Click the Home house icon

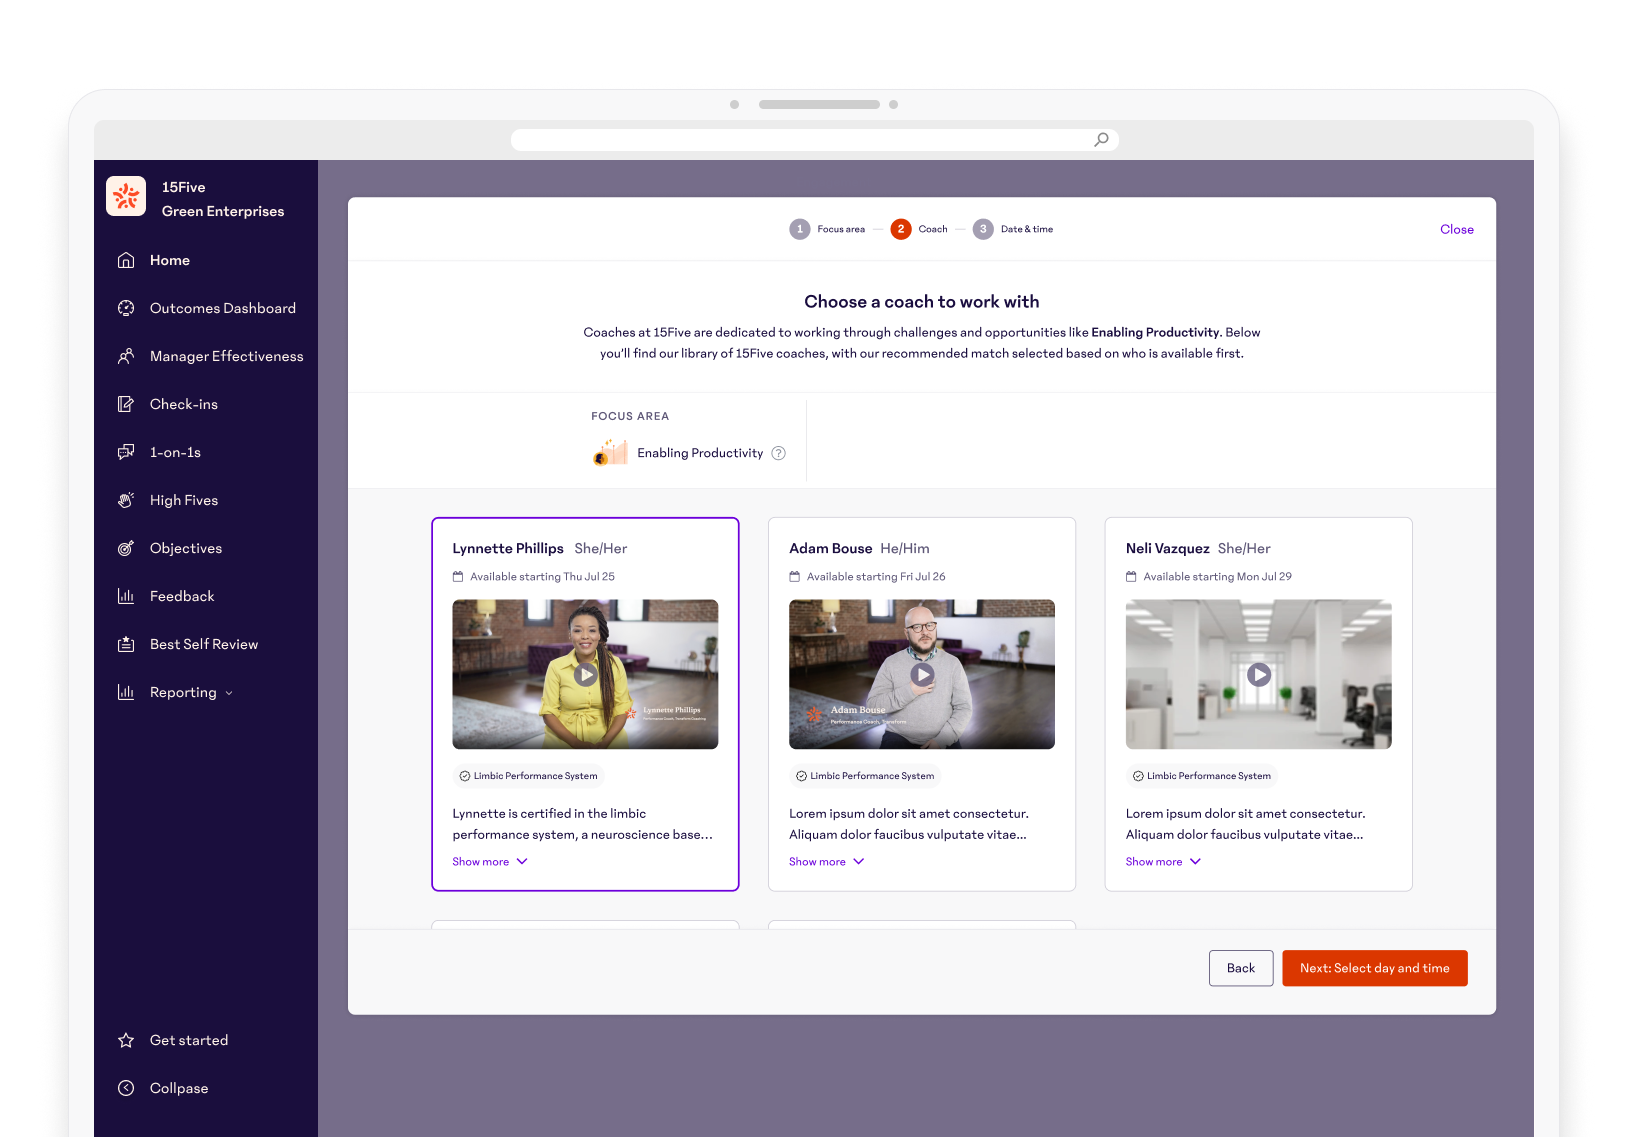pyautogui.click(x=126, y=260)
